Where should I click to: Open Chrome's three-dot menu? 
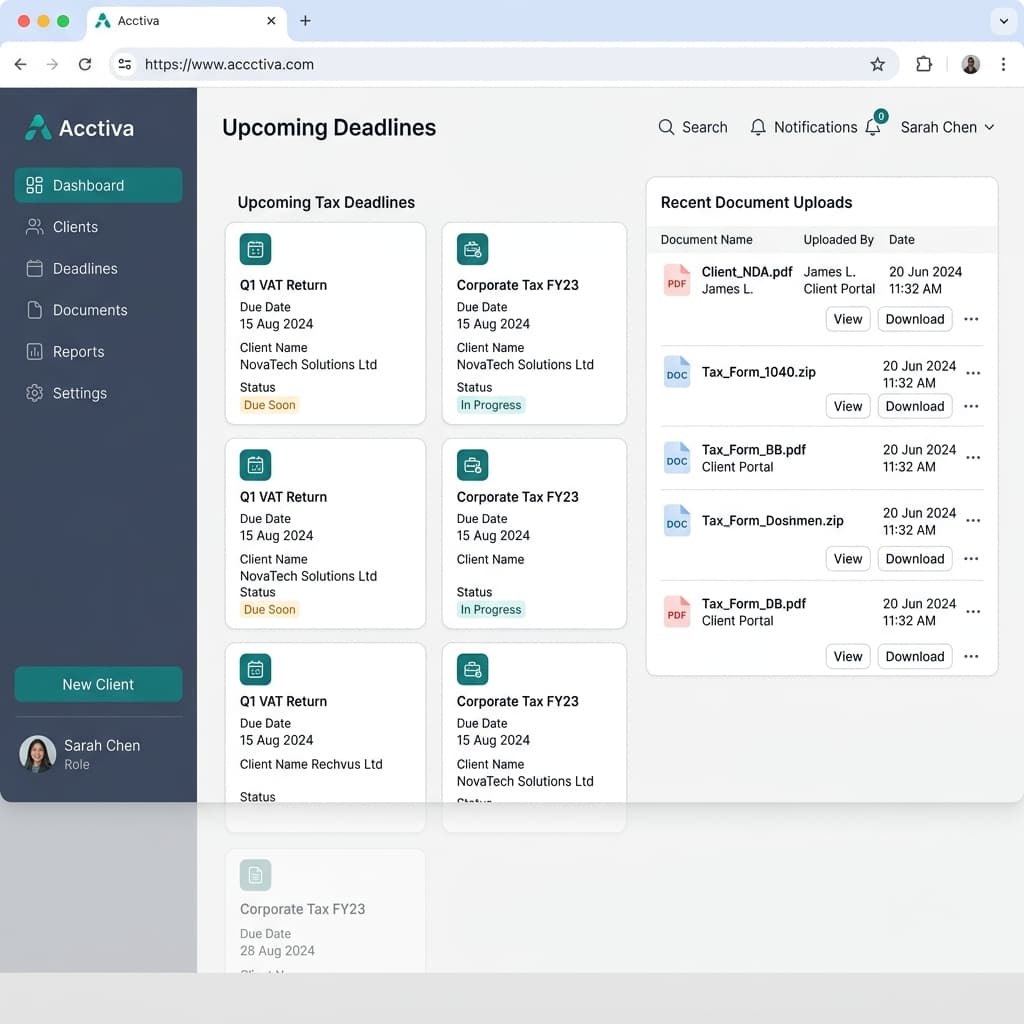pyautogui.click(x=1004, y=64)
